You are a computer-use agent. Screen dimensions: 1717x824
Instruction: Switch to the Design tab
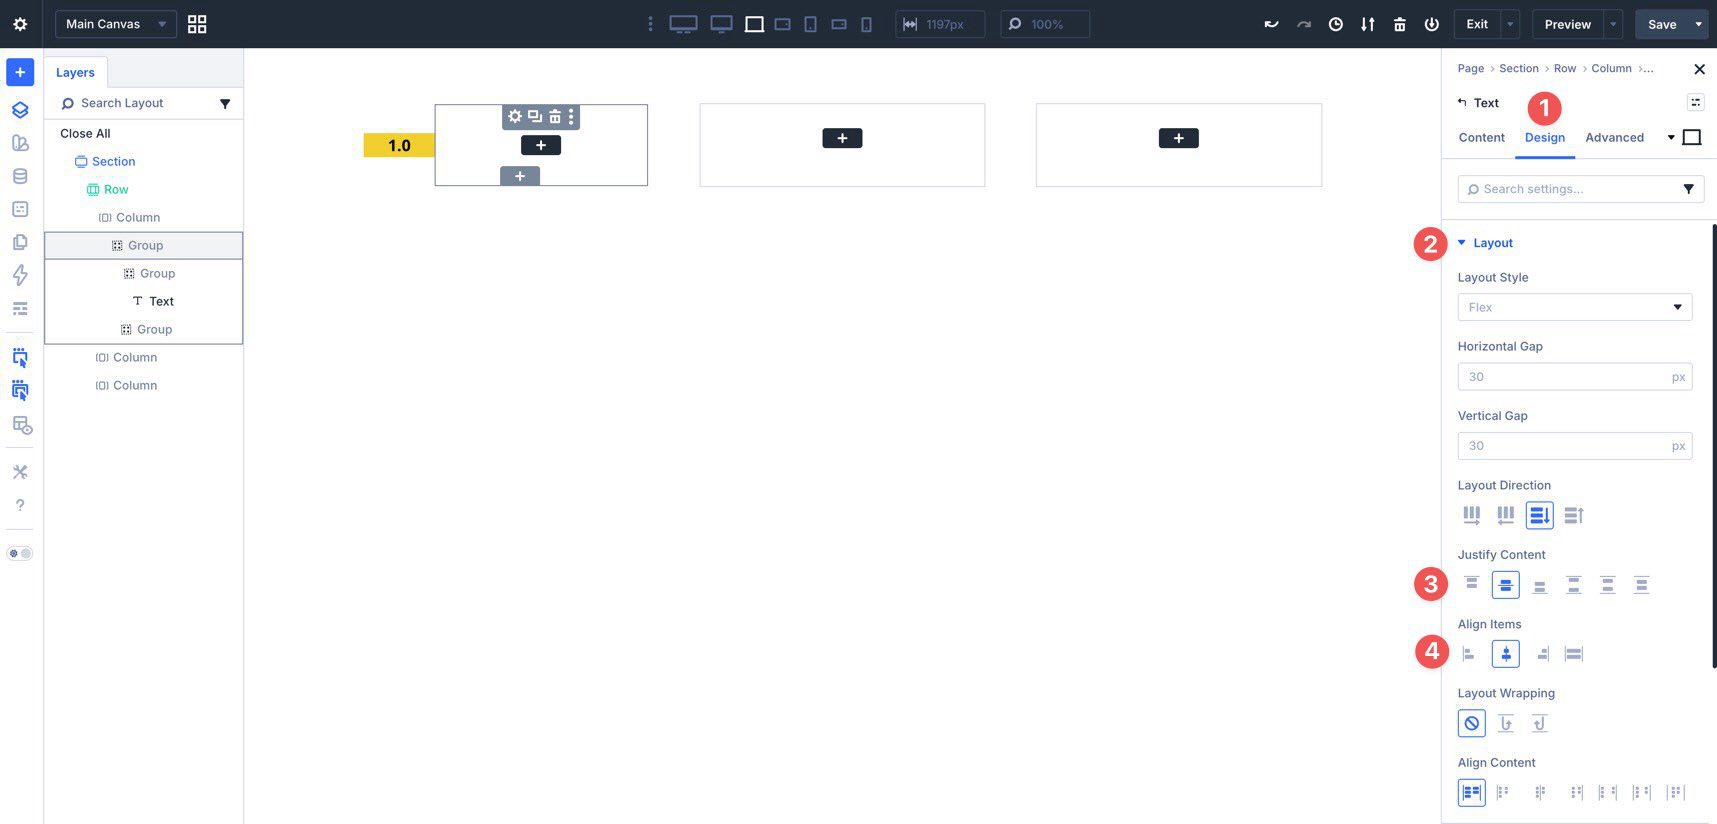pyautogui.click(x=1545, y=138)
